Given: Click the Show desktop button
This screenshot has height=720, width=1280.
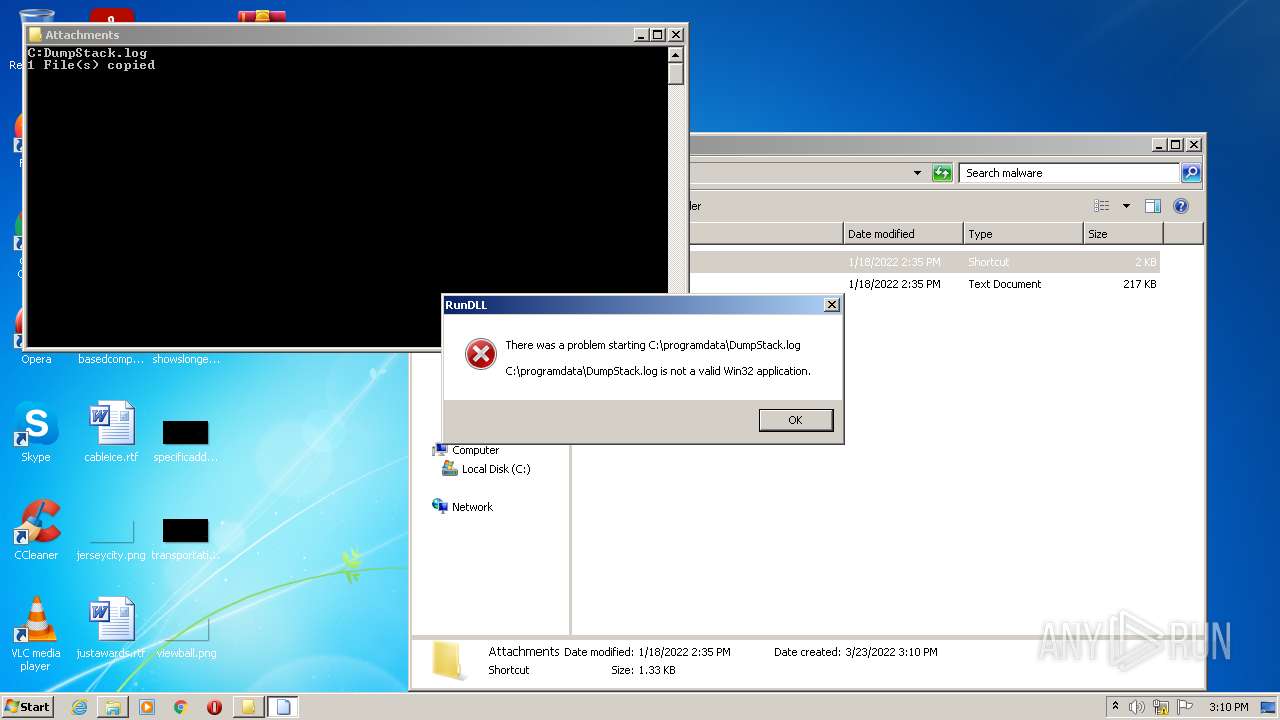Looking at the screenshot, I should click(x=1269, y=707).
